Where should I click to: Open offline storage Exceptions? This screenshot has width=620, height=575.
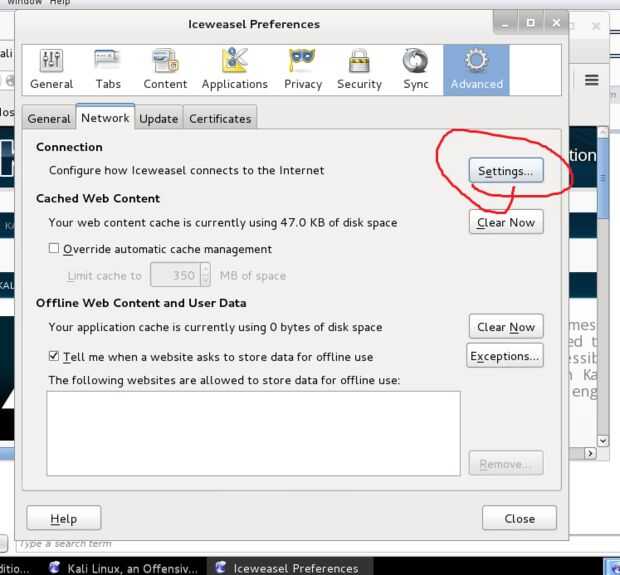coord(505,356)
